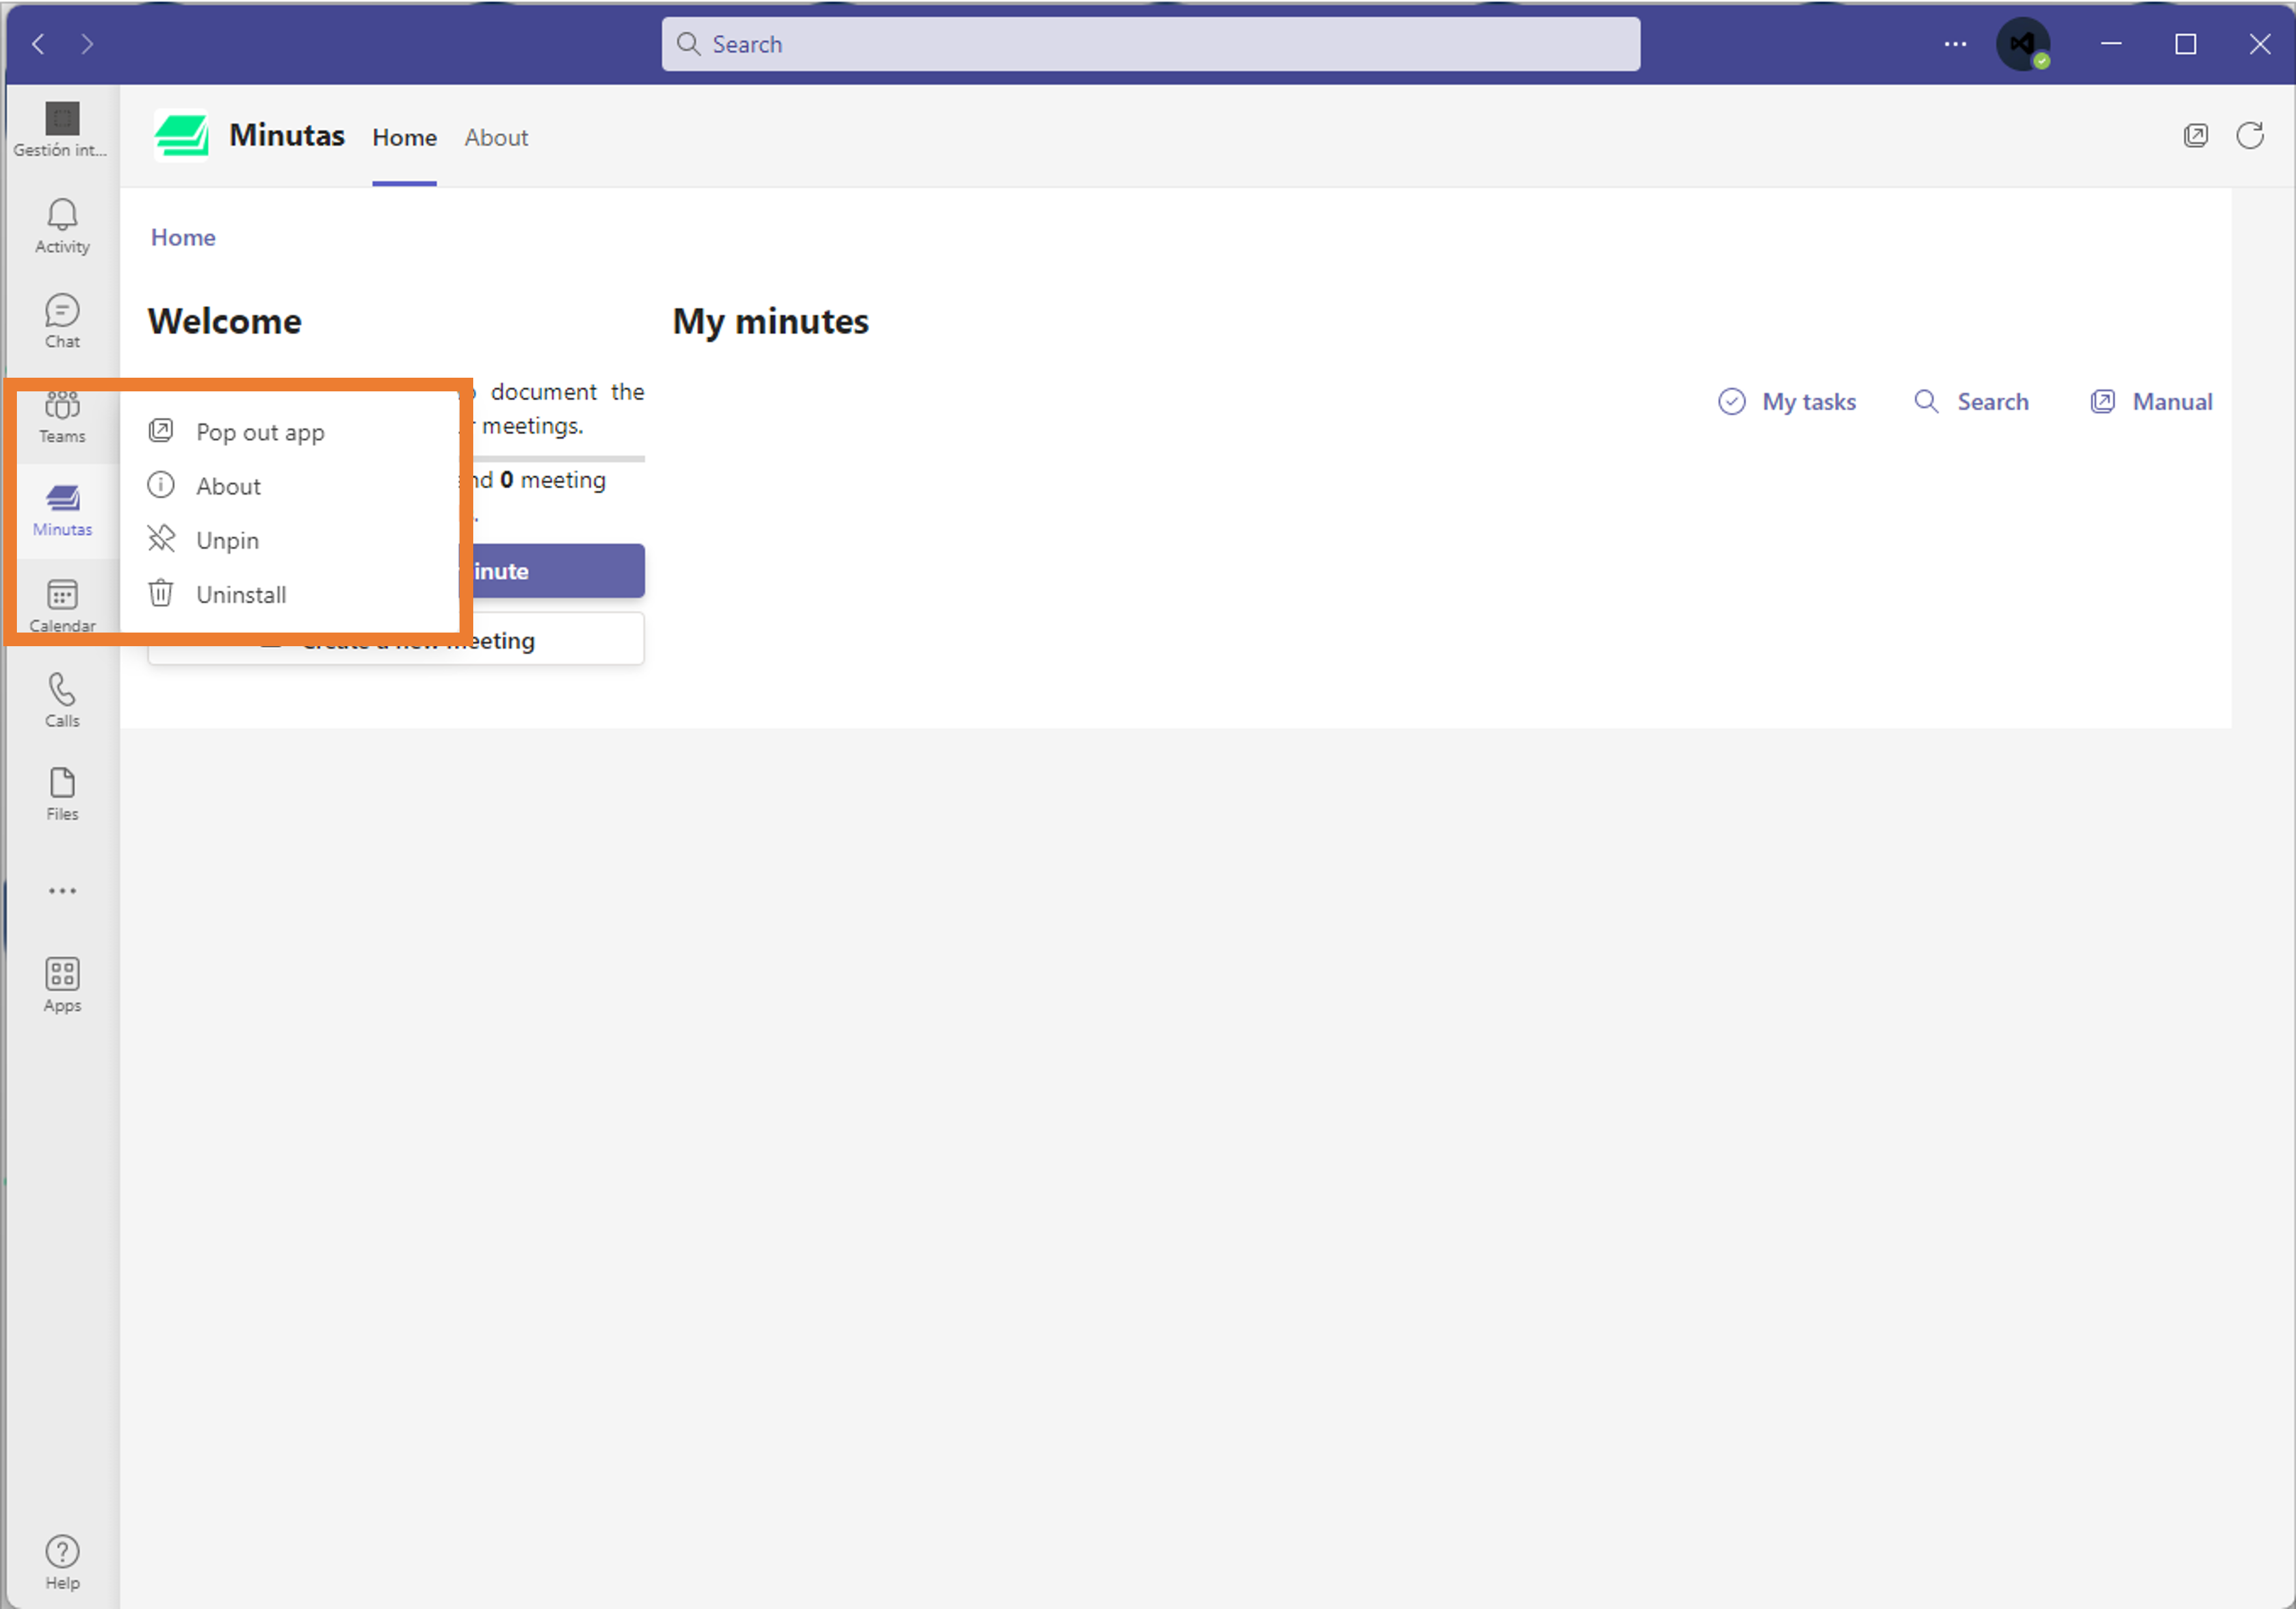Click the Minutas green logo
Screen dimensions: 2296x1609
[x=181, y=135]
